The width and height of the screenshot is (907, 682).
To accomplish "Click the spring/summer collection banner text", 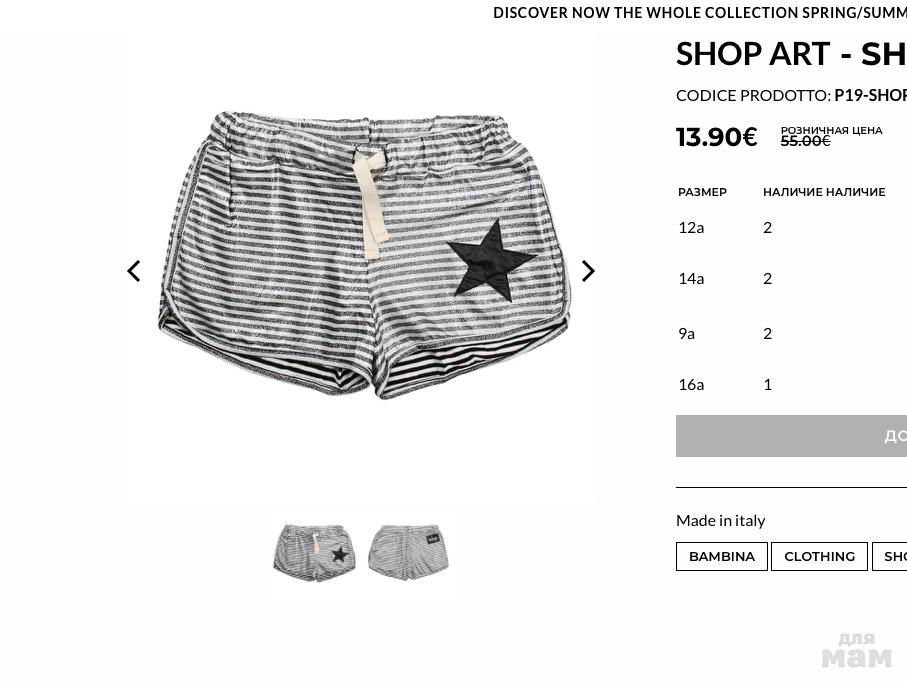I will coord(700,13).
